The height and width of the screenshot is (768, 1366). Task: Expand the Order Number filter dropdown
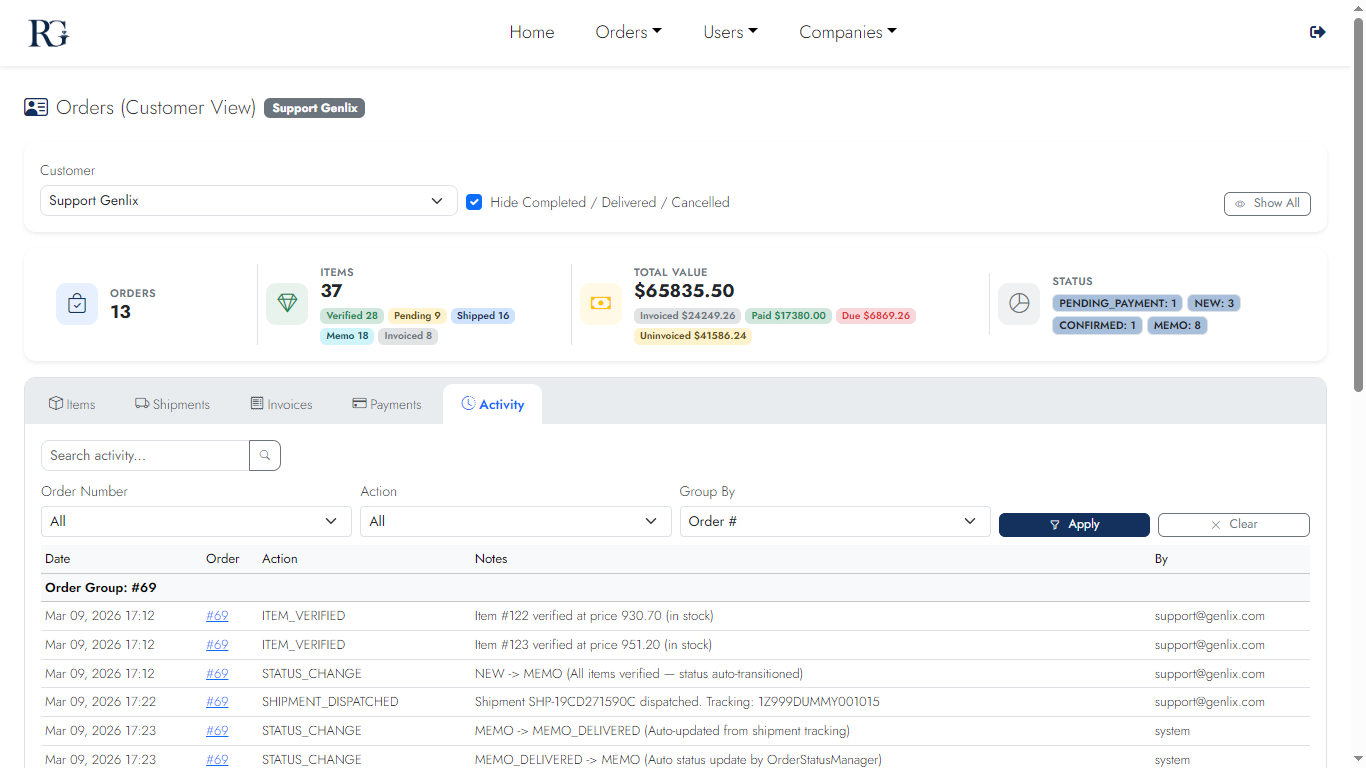[x=196, y=522]
